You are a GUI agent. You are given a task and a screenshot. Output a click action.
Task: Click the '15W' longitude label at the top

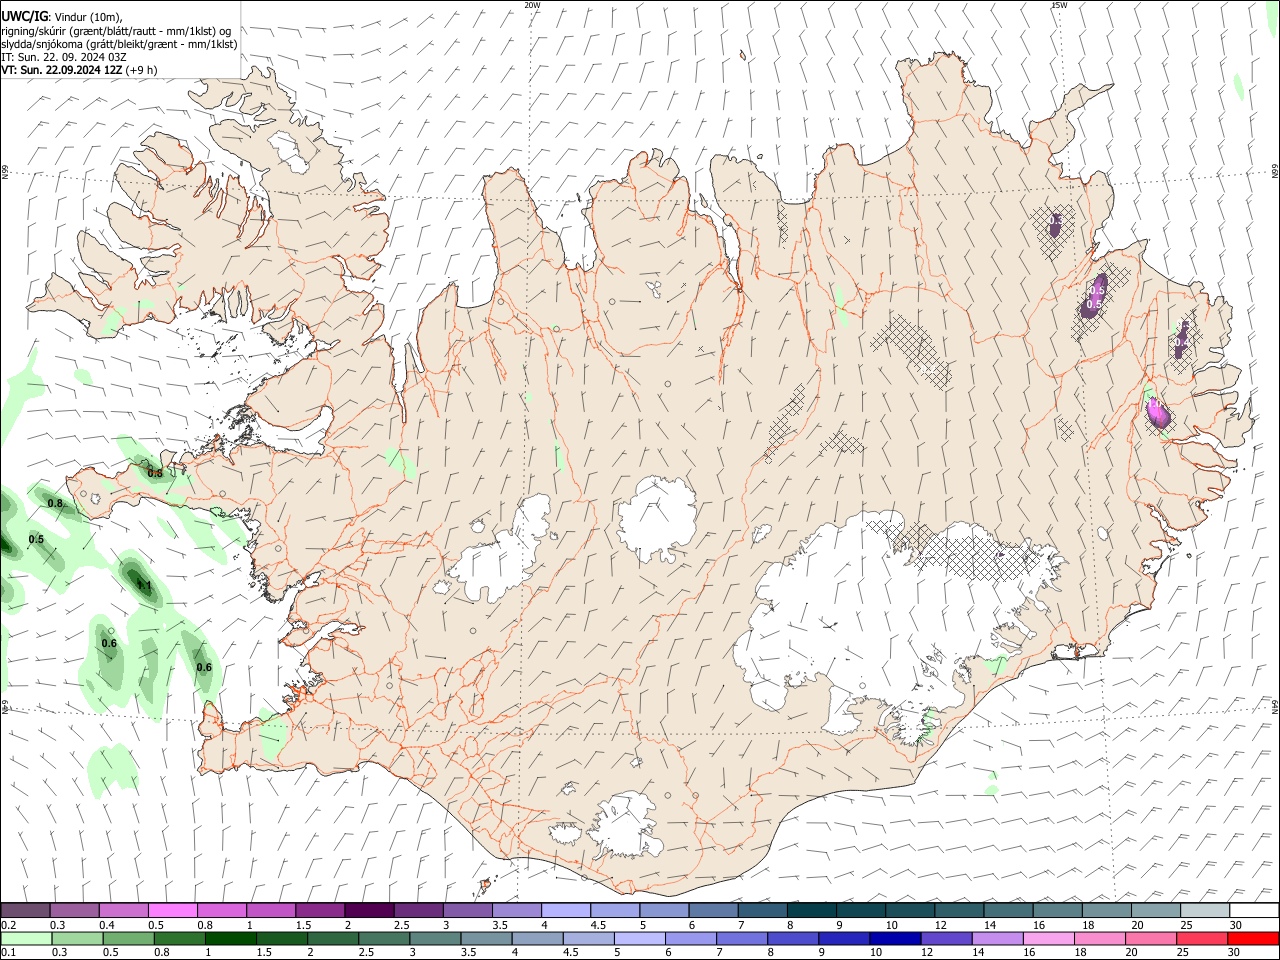click(1059, 5)
